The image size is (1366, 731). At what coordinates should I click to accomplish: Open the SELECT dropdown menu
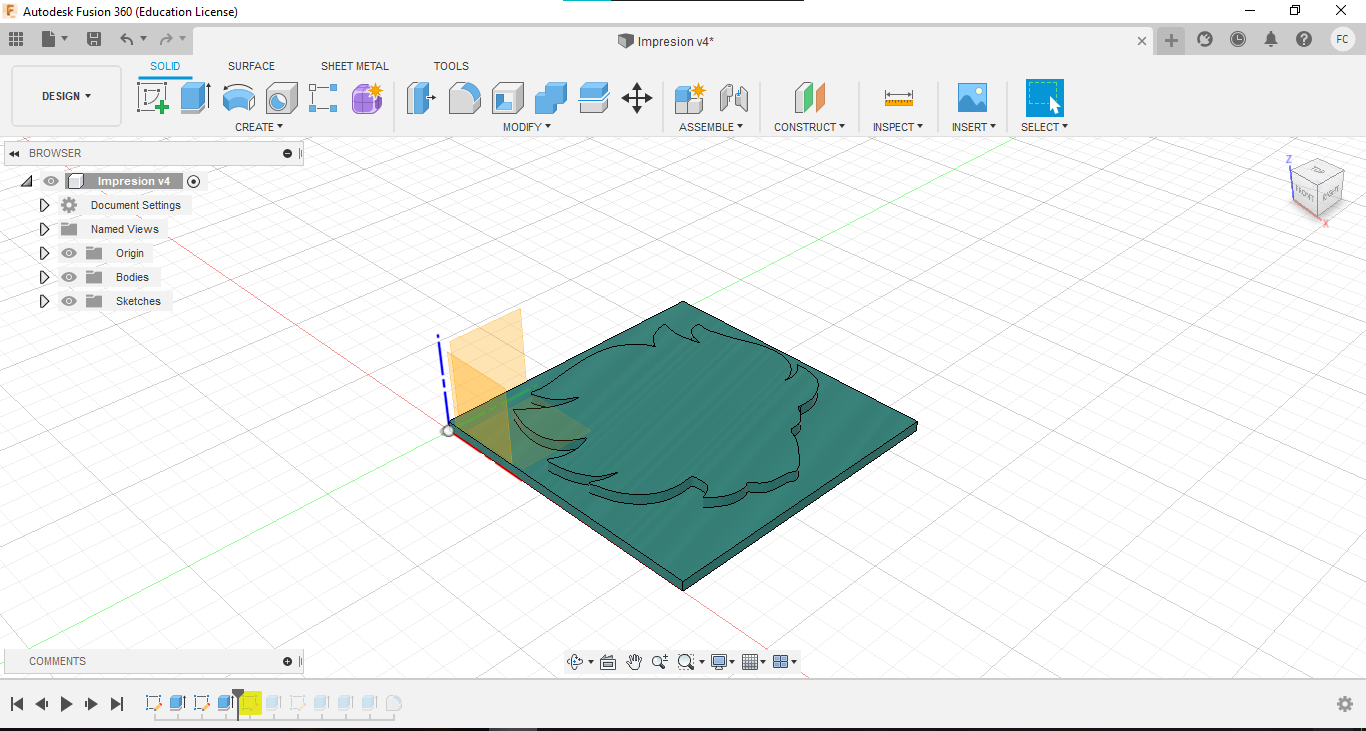click(x=1044, y=127)
